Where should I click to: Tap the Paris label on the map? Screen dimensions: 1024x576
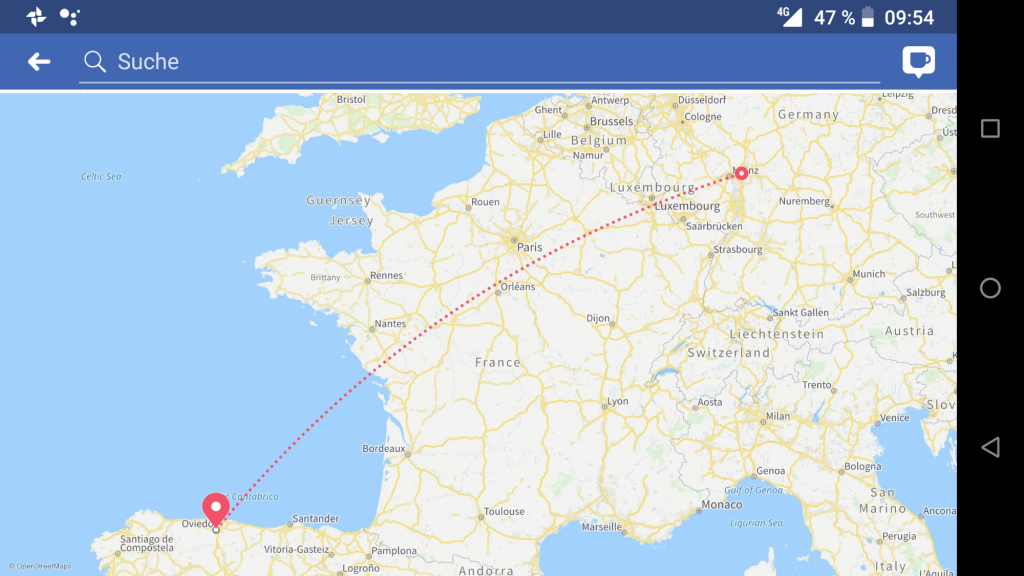[x=529, y=248]
